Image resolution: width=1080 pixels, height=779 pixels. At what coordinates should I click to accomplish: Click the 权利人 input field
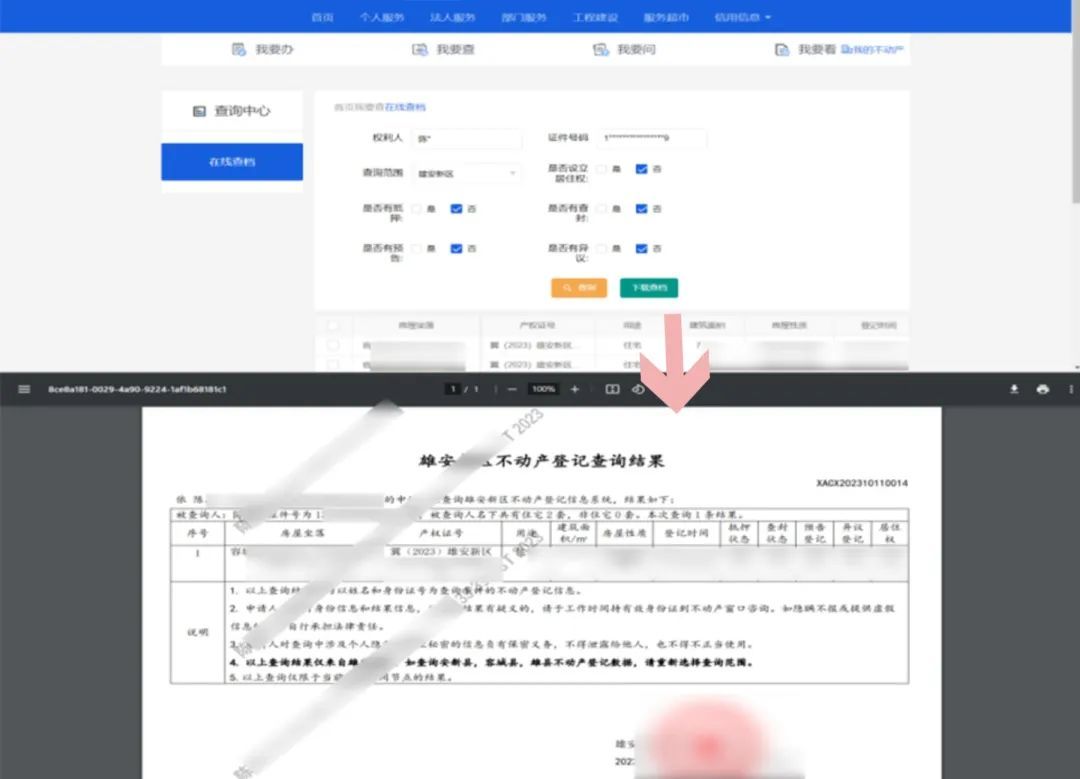coord(467,139)
